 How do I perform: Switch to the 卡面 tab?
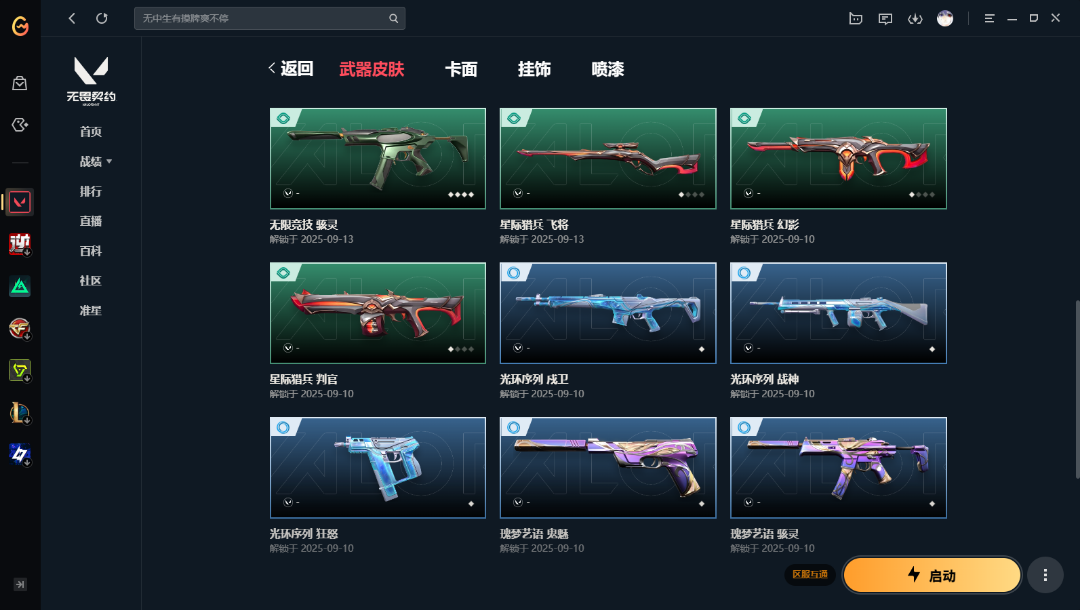pos(461,69)
